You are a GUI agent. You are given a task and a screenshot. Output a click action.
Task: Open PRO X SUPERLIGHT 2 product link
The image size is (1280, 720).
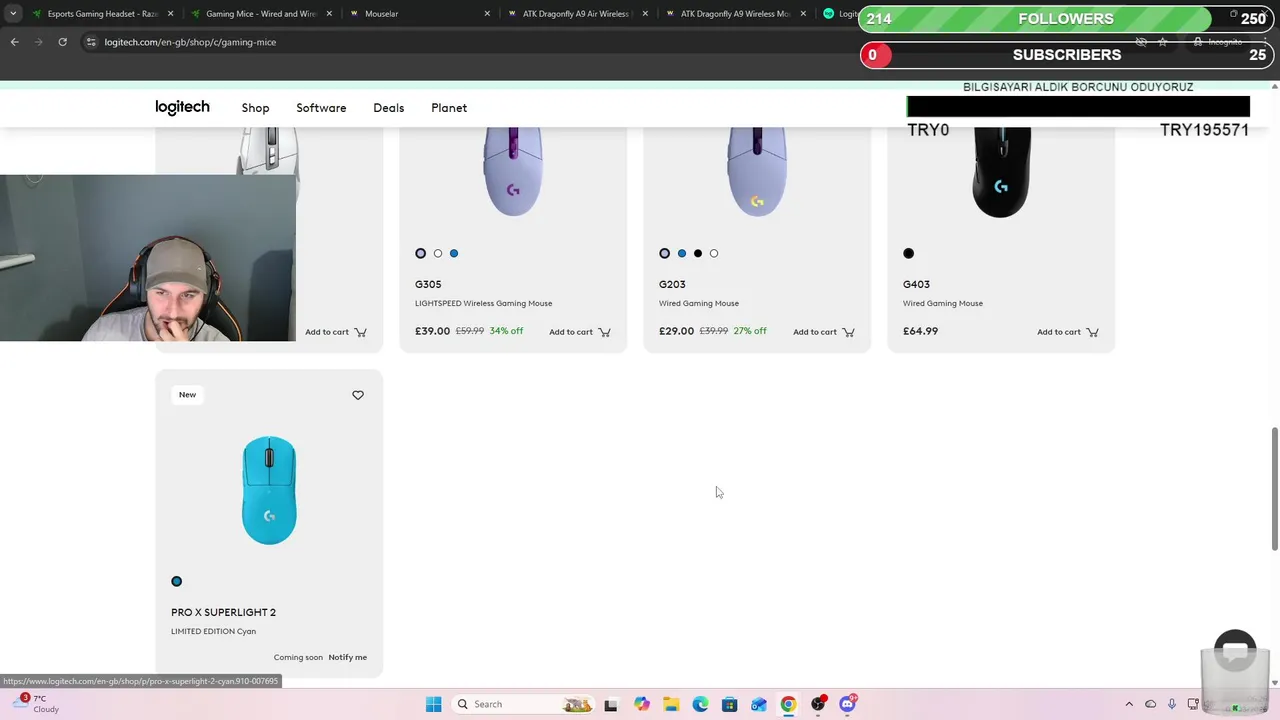click(223, 612)
